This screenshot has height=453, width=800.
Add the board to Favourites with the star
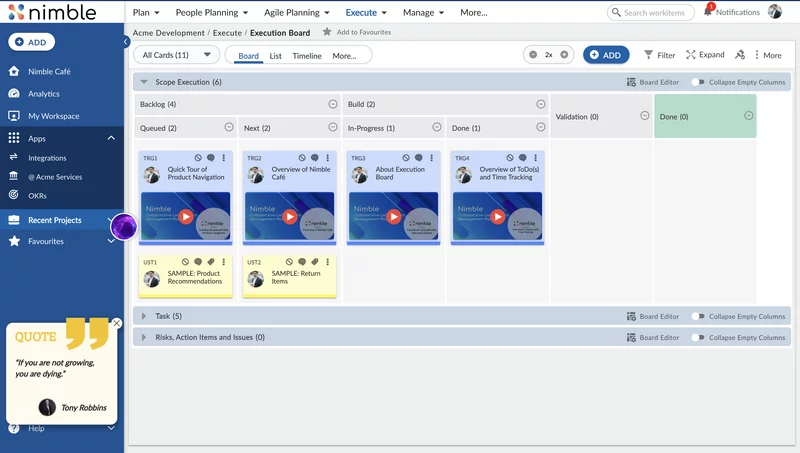pyautogui.click(x=327, y=33)
